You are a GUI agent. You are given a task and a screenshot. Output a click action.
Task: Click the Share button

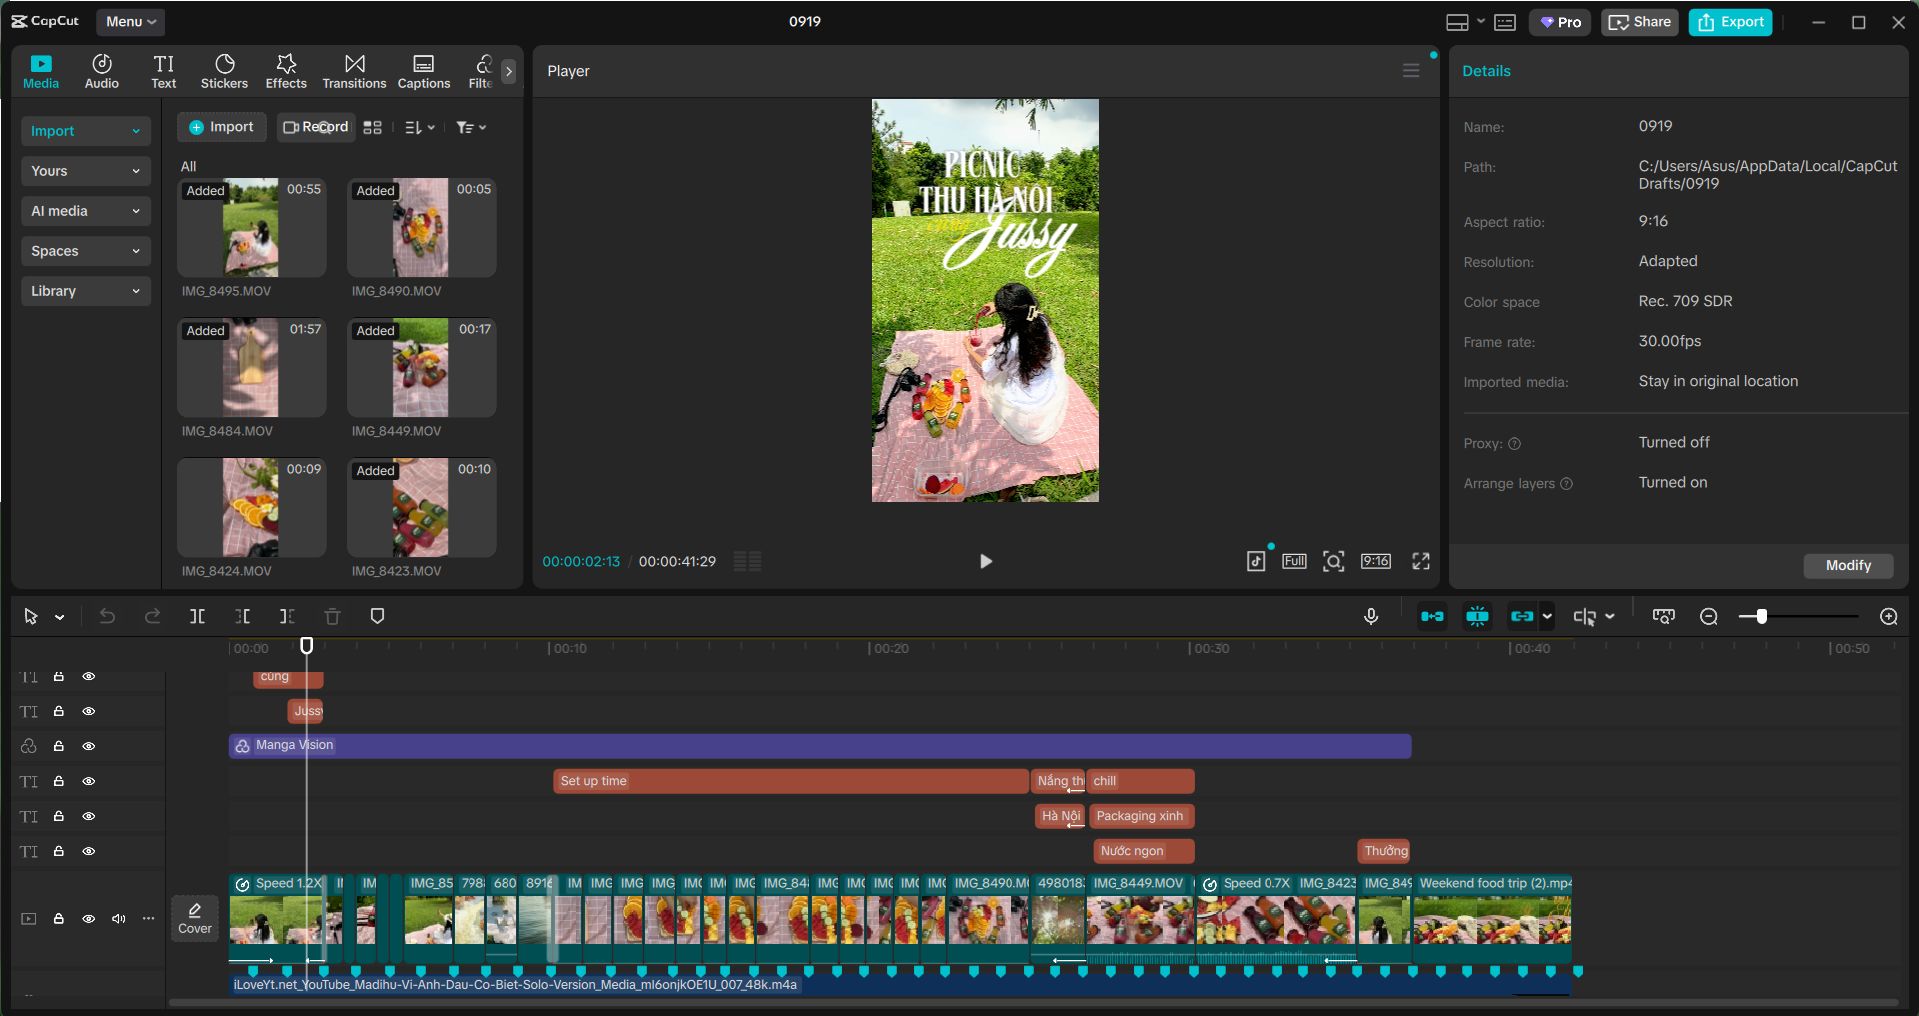tap(1640, 22)
